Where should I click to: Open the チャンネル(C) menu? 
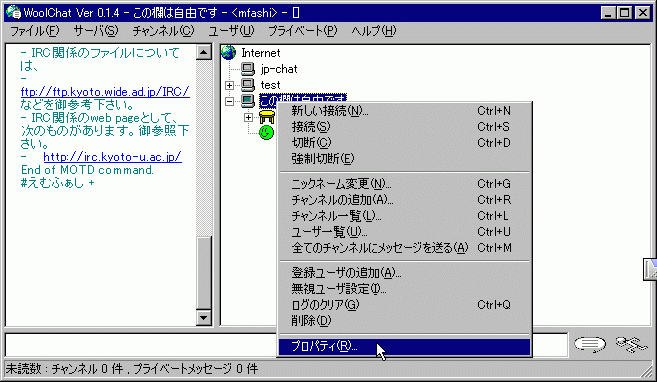tap(163, 31)
